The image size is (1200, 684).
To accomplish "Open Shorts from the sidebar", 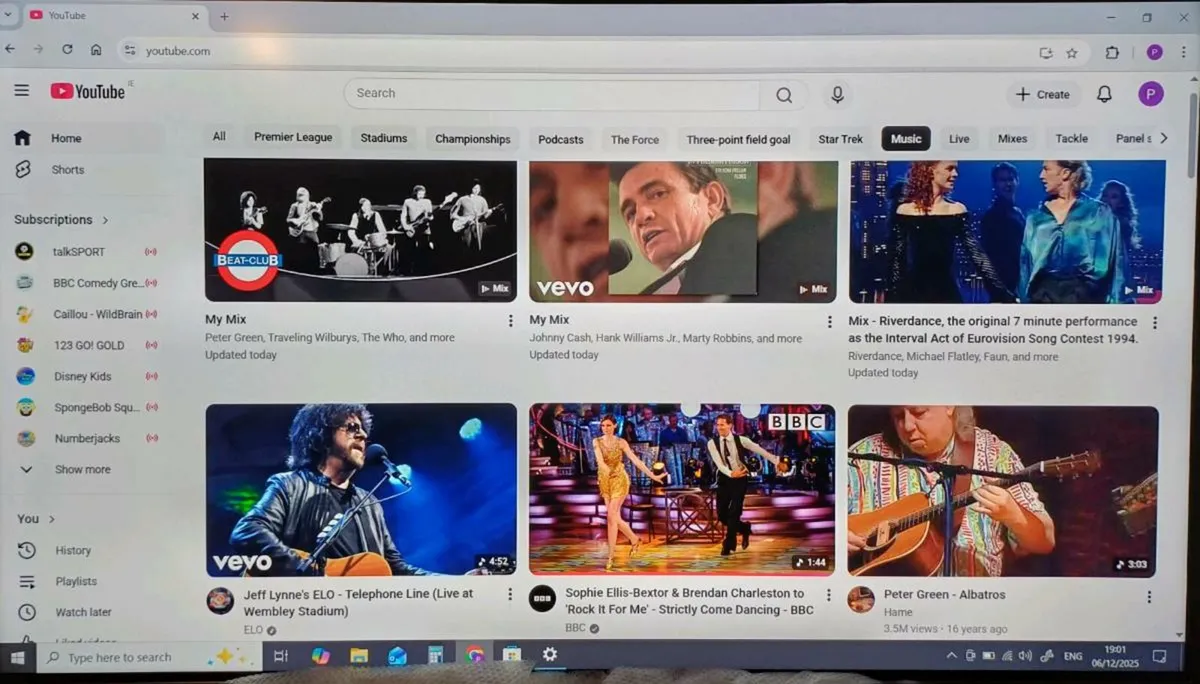I will pyautogui.click(x=67, y=170).
